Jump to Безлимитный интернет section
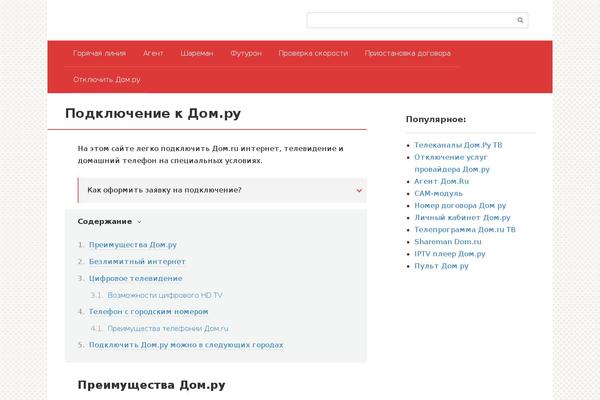The image size is (600, 400). [x=137, y=261]
